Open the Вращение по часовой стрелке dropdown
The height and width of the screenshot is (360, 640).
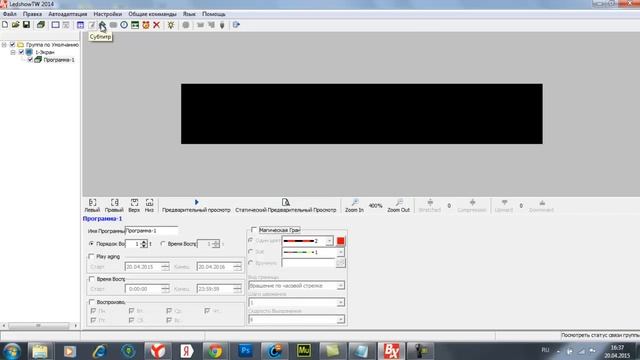pyautogui.click(x=340, y=286)
